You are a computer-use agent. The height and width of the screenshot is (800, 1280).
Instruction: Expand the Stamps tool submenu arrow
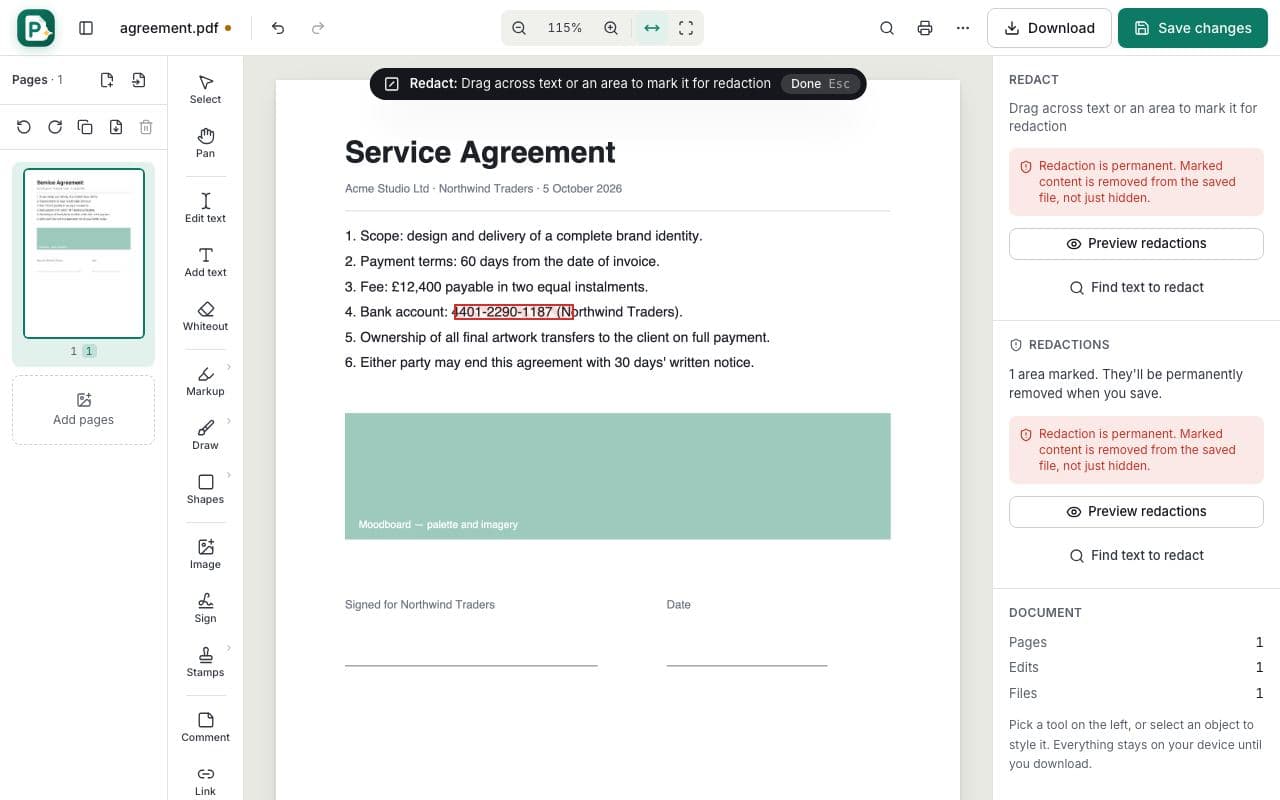click(229, 648)
